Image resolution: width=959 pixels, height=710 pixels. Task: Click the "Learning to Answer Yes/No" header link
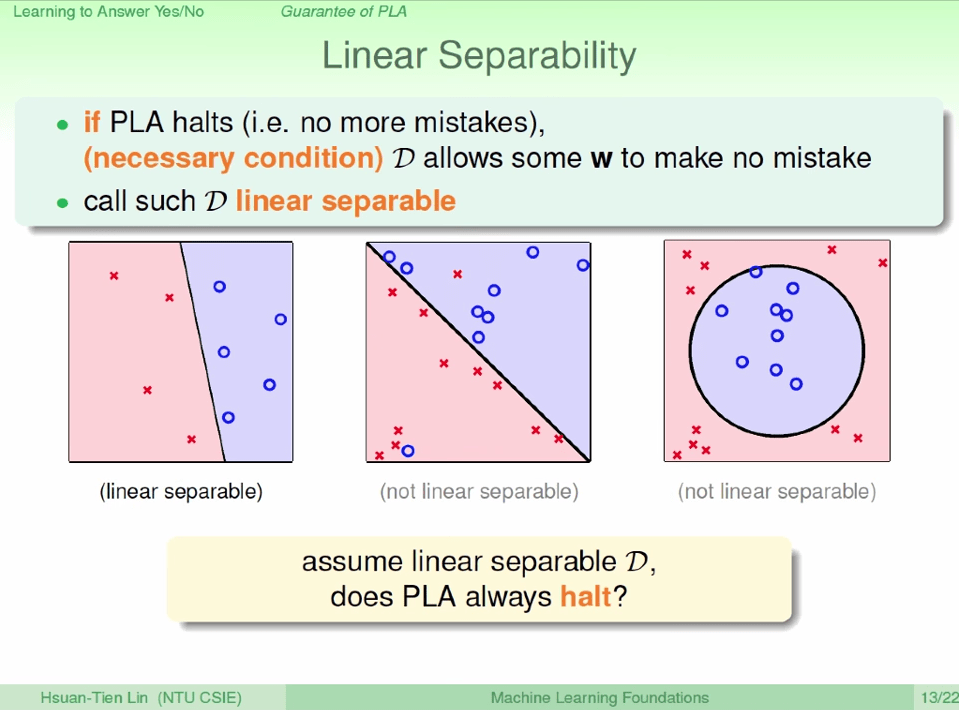click(108, 12)
